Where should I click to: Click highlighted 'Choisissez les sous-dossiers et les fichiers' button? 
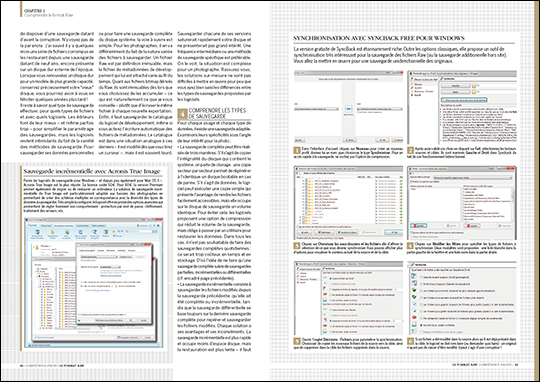click(x=464, y=100)
